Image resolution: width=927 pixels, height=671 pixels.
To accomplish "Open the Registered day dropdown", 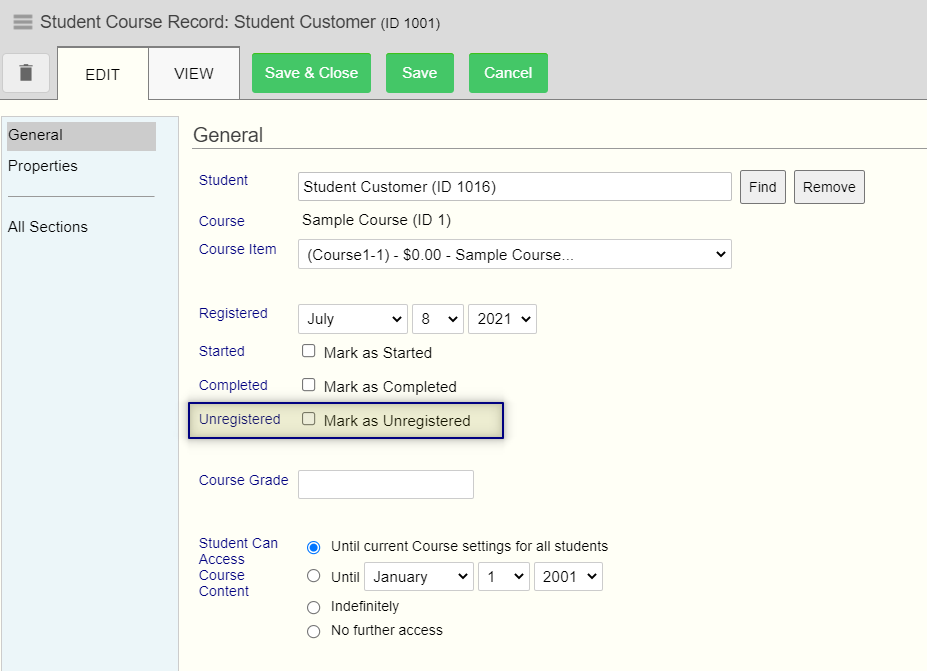I will (x=437, y=319).
